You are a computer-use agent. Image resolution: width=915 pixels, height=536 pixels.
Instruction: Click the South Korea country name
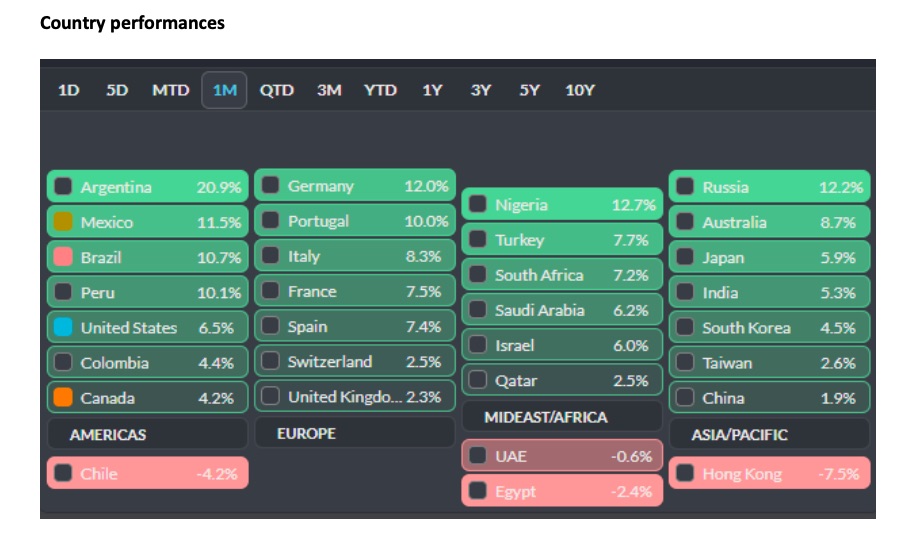[x=746, y=328]
